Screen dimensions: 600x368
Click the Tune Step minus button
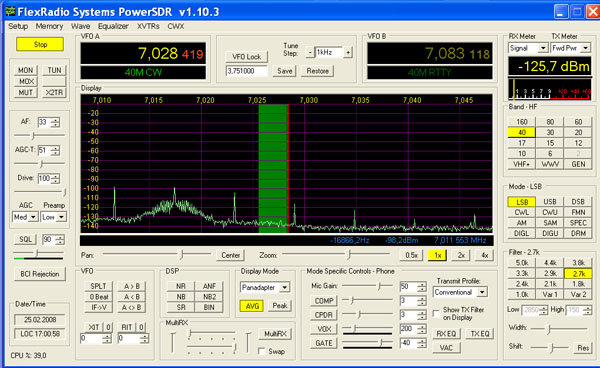tap(310, 52)
